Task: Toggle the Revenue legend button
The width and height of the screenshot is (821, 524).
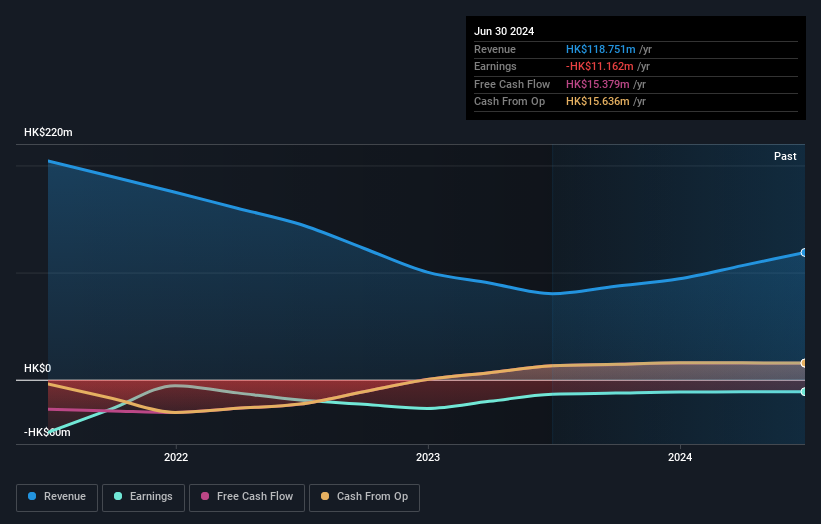Action: point(57,497)
